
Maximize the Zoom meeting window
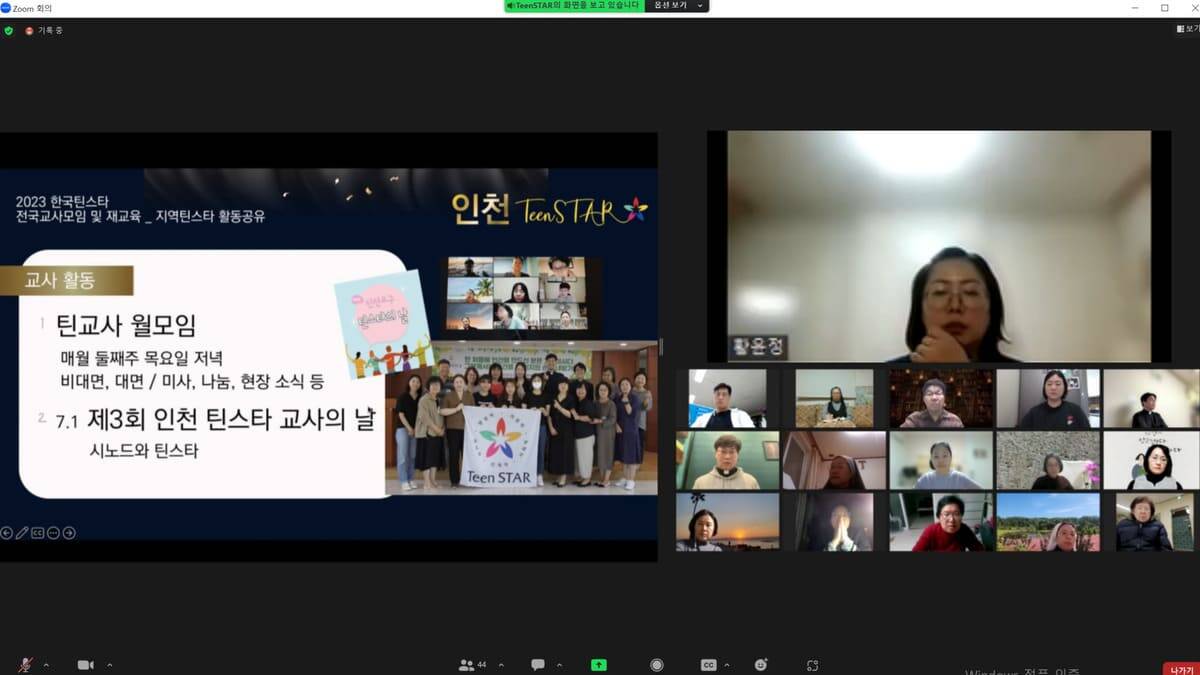point(1165,7)
